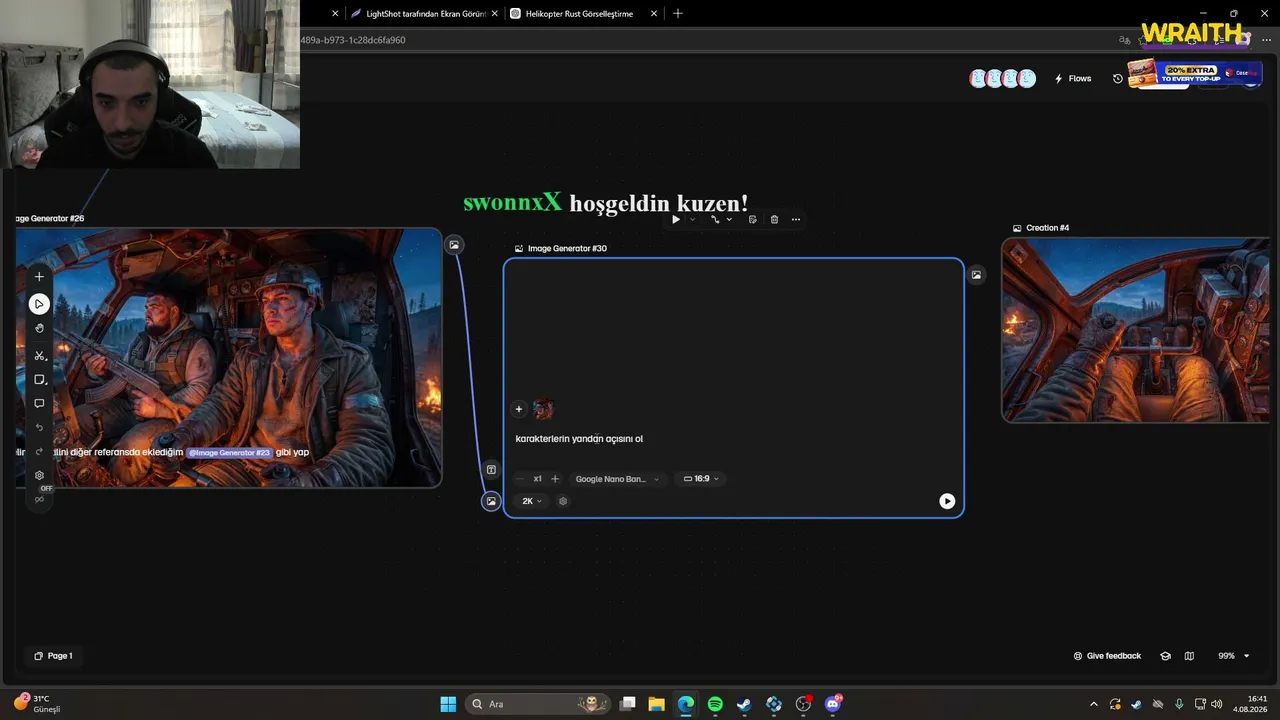Generate image with the white play button
This screenshot has height=720, width=1280.
pos(947,501)
